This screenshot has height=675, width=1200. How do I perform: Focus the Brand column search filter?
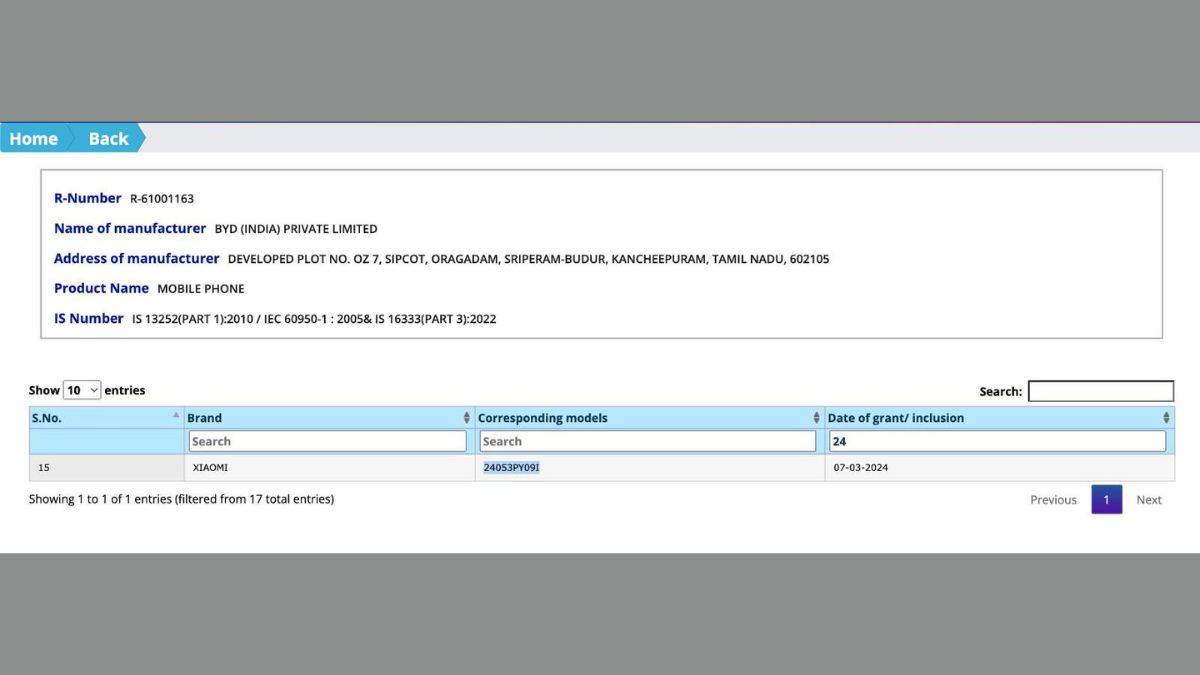[328, 441]
